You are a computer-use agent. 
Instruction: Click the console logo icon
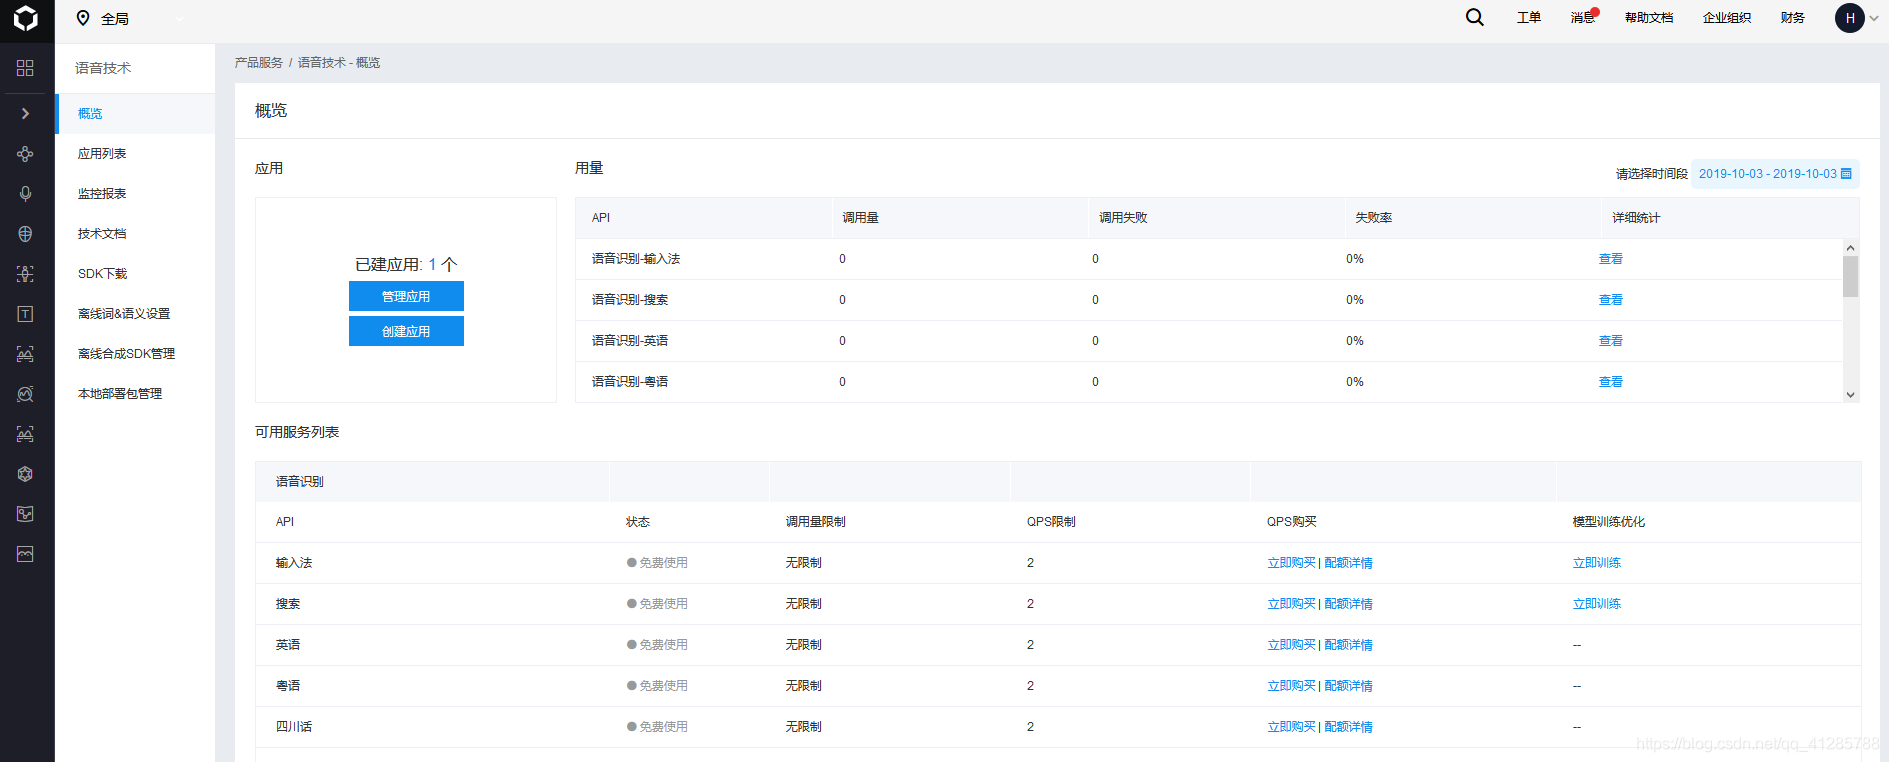click(x=26, y=18)
